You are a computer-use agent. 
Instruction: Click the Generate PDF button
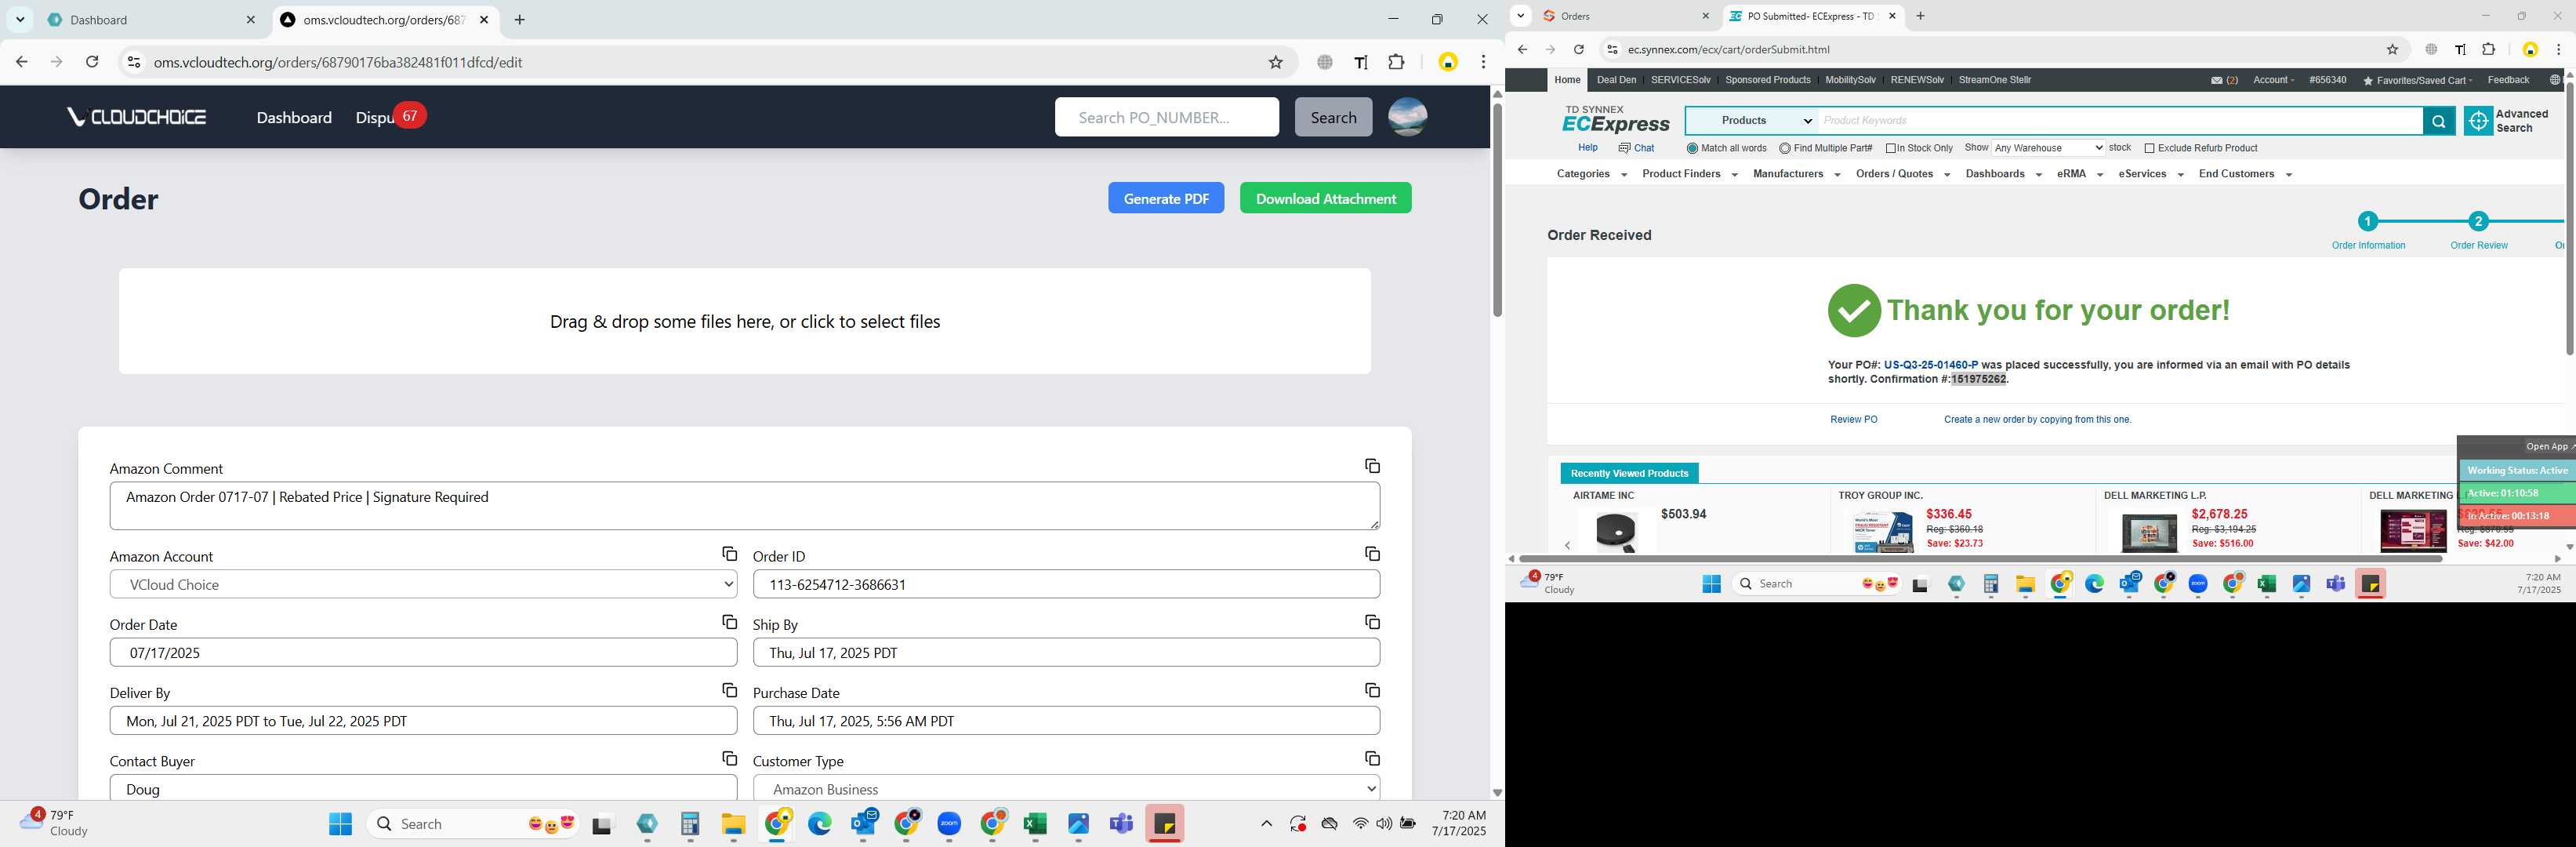1166,198
